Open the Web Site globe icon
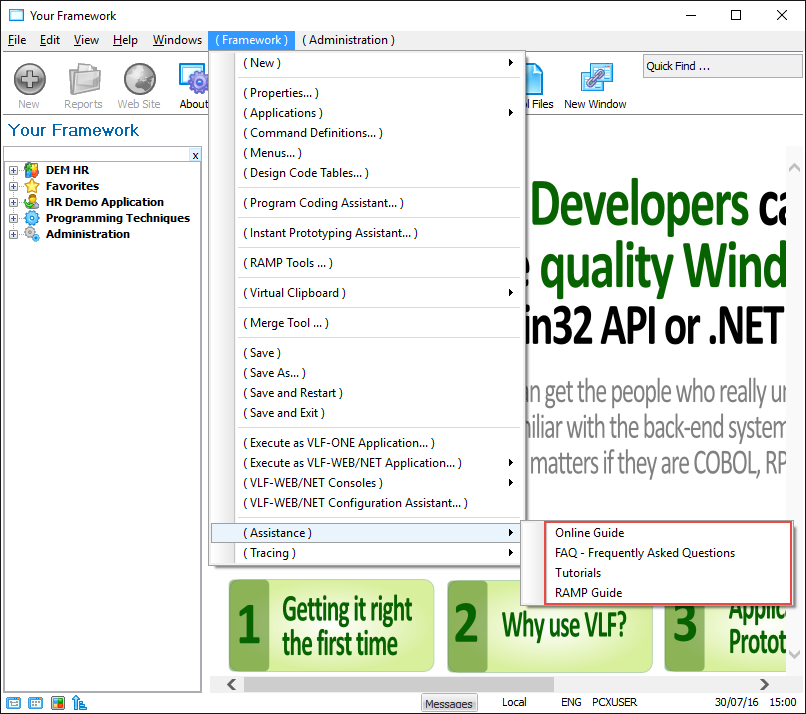Screen dimensions: 806x714 (x=139, y=79)
